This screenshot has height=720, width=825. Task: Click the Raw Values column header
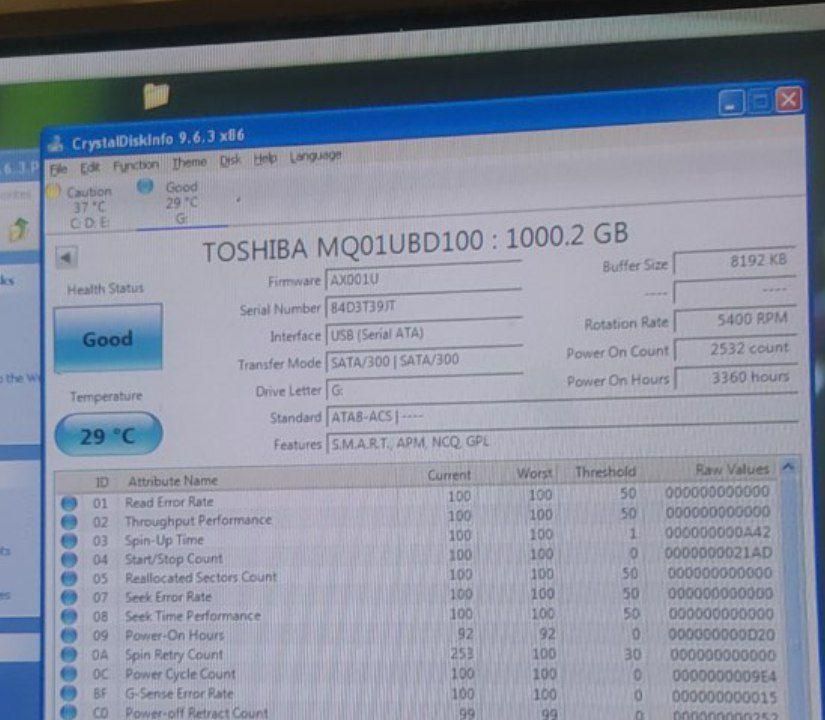tap(732, 469)
